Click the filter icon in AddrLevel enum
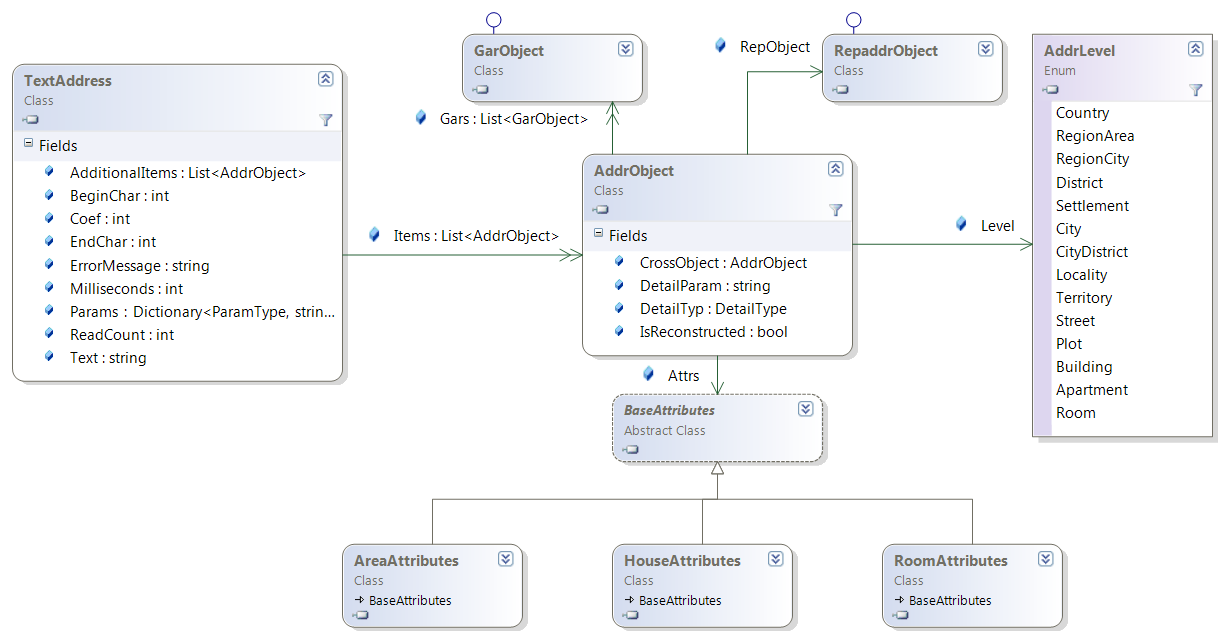Screen dimensions: 1224x638 [1195, 90]
